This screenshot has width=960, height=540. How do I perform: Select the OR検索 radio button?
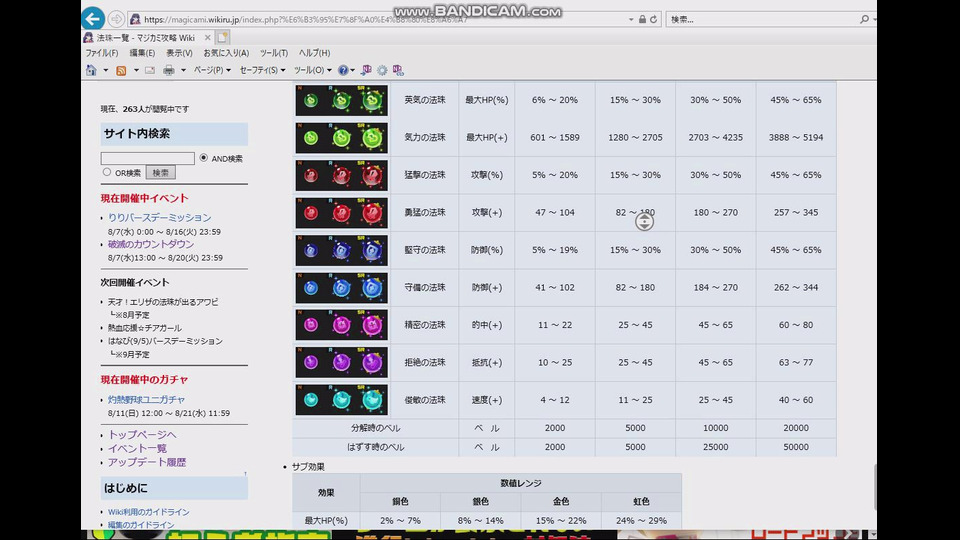pyautogui.click(x=107, y=173)
